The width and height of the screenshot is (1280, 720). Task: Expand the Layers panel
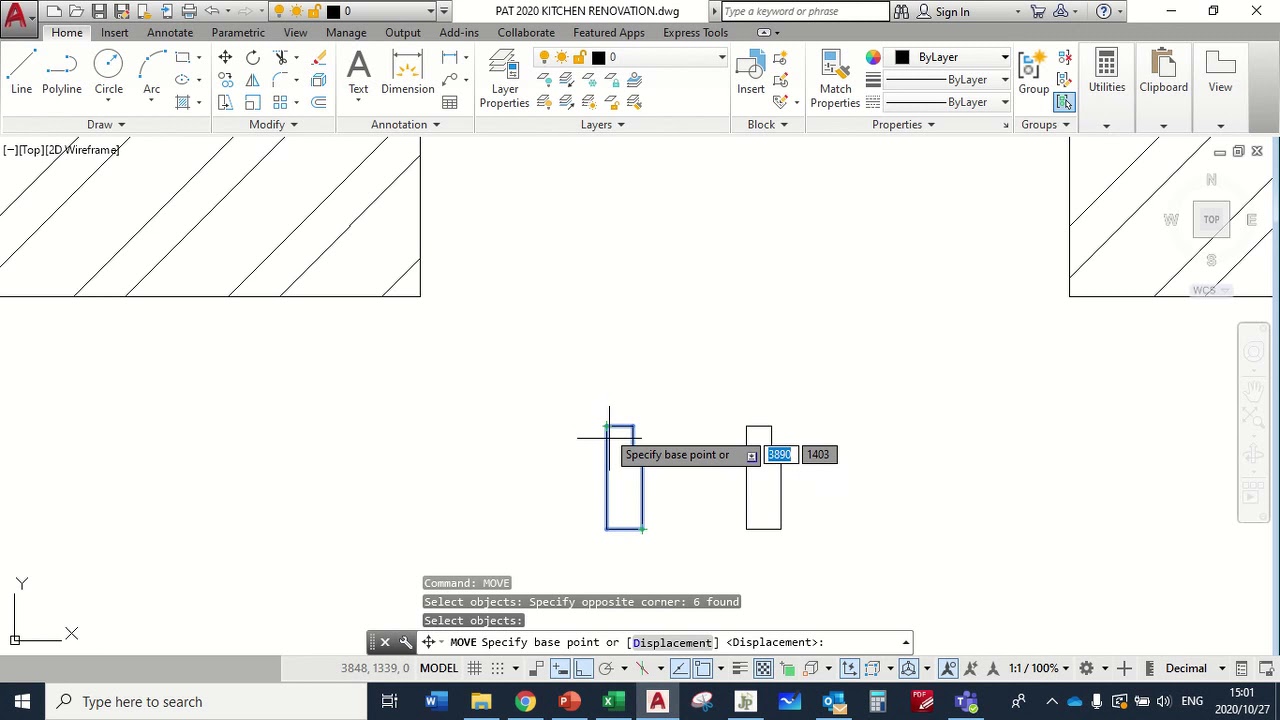pyautogui.click(x=602, y=124)
